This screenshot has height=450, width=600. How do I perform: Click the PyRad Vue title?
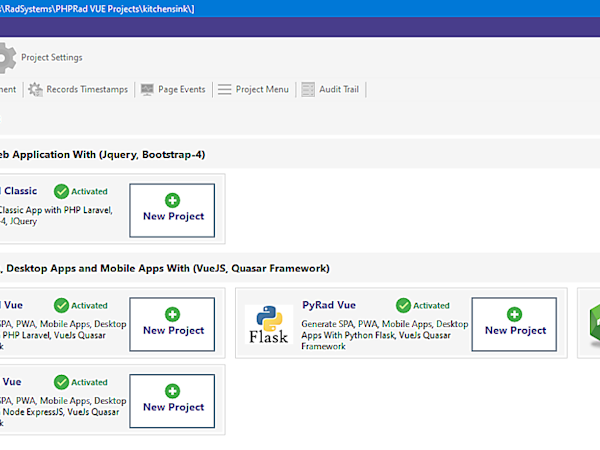[329, 305]
